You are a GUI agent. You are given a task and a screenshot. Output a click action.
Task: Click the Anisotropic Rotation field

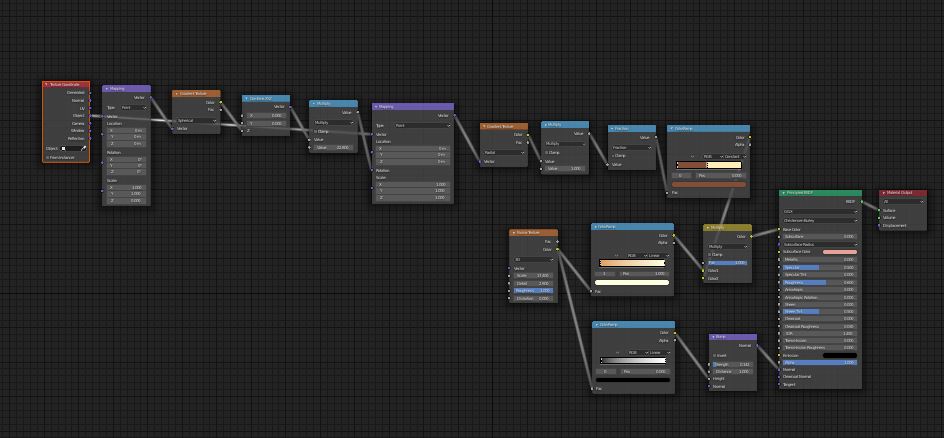click(x=819, y=297)
